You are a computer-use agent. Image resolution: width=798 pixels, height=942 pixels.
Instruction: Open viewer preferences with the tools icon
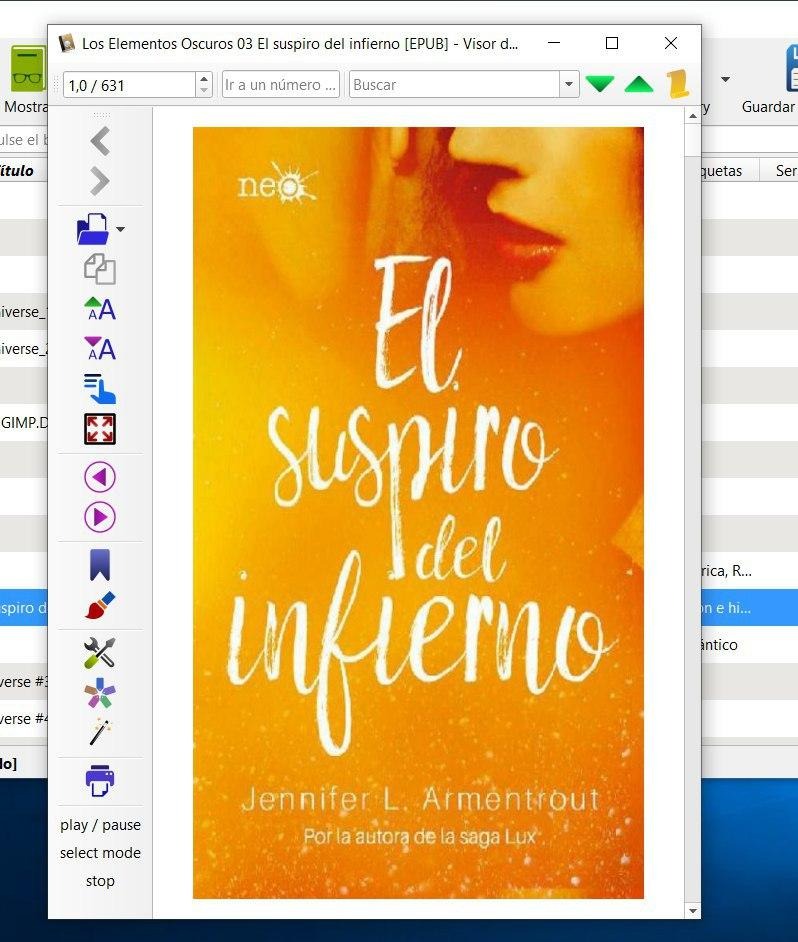(100, 652)
